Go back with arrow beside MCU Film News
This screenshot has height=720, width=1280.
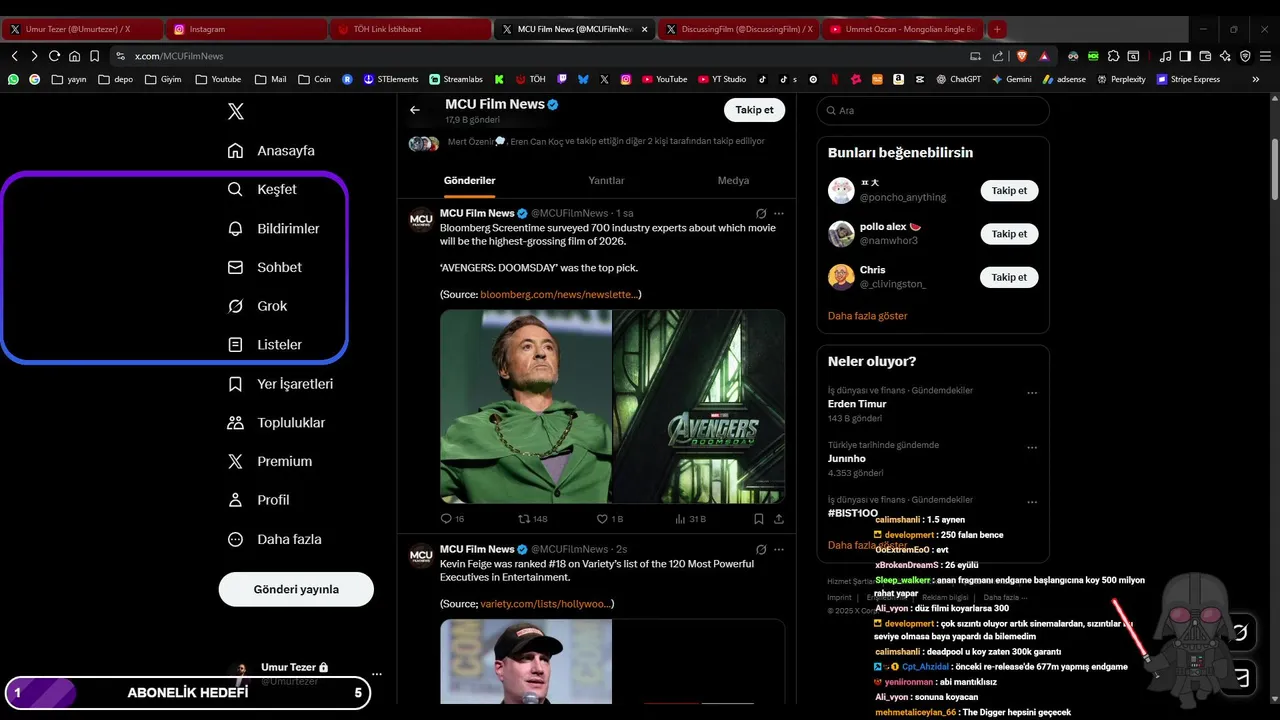pos(415,110)
